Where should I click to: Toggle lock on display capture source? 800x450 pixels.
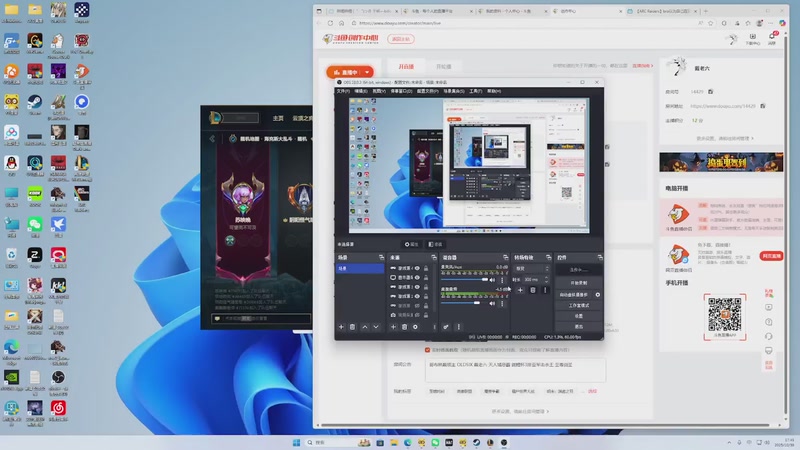[426, 278]
